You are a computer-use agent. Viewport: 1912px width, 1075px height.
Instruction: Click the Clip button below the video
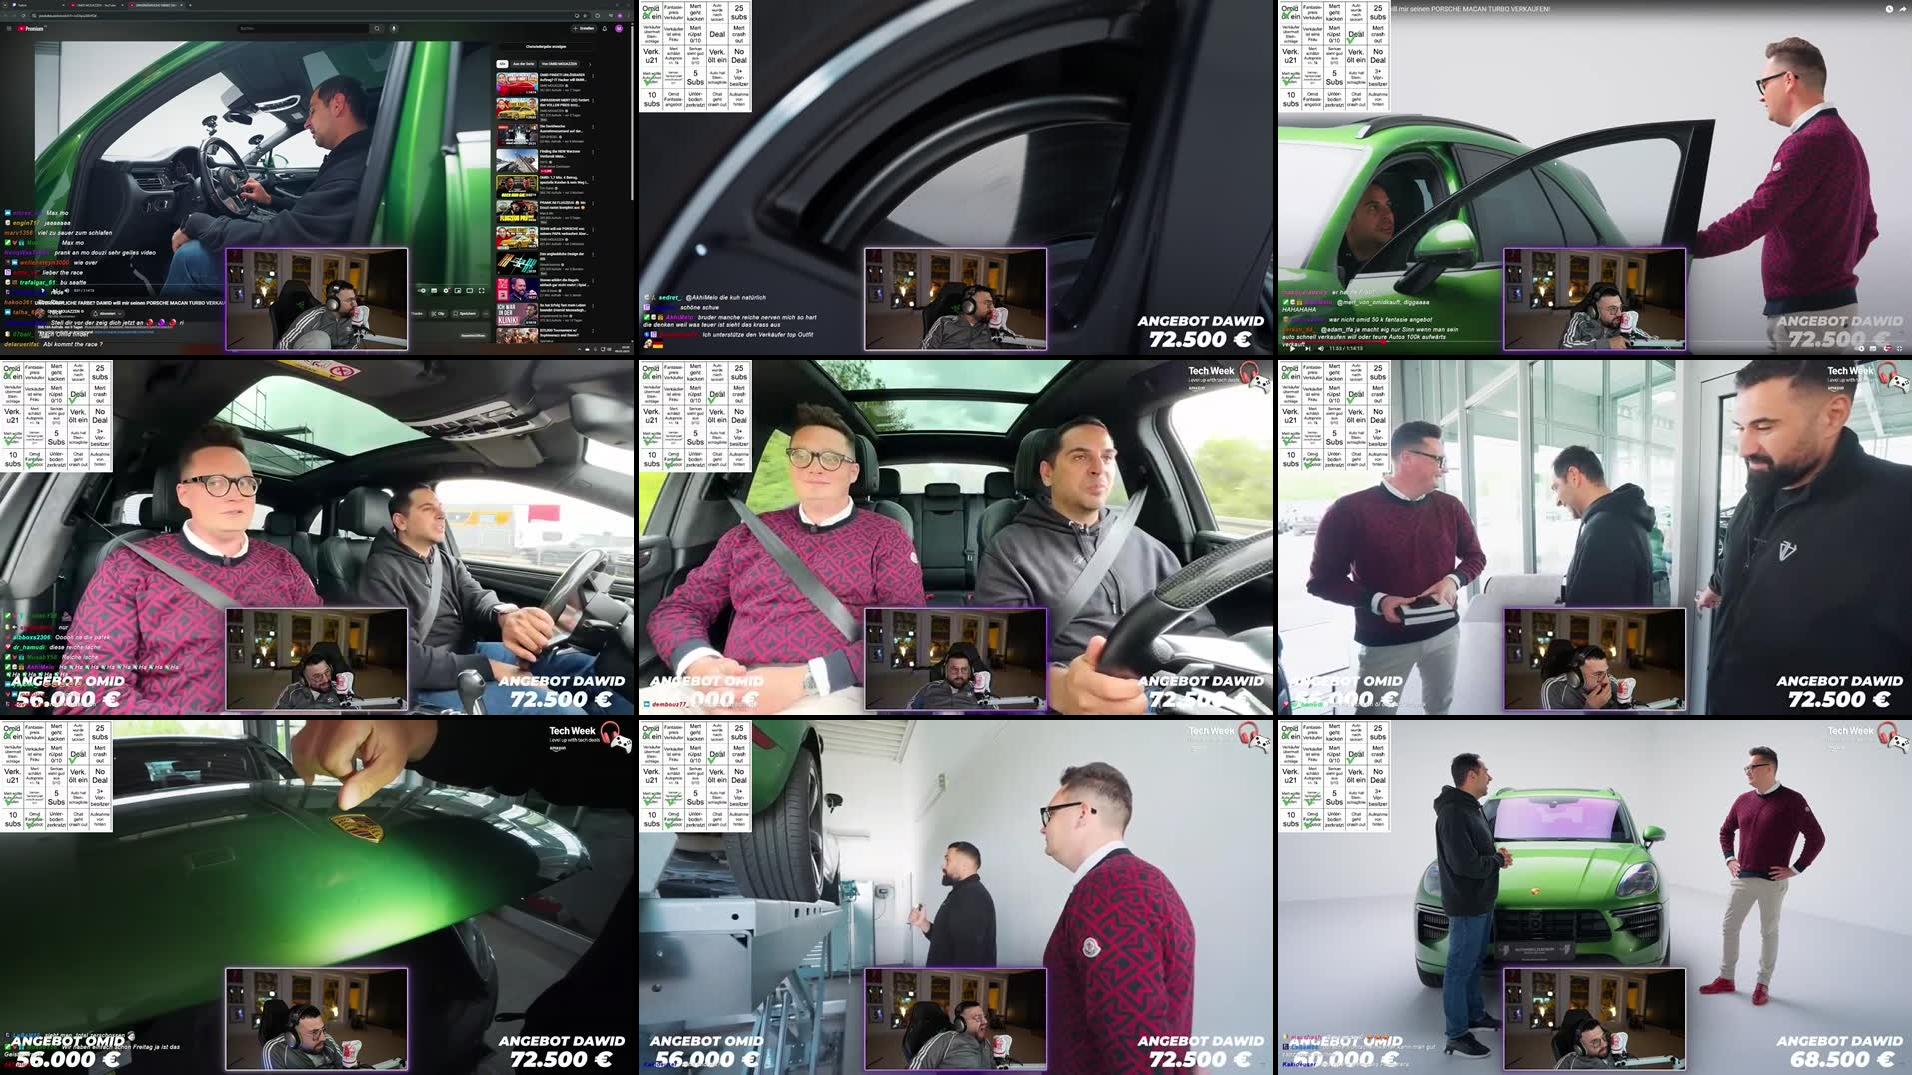(x=438, y=314)
